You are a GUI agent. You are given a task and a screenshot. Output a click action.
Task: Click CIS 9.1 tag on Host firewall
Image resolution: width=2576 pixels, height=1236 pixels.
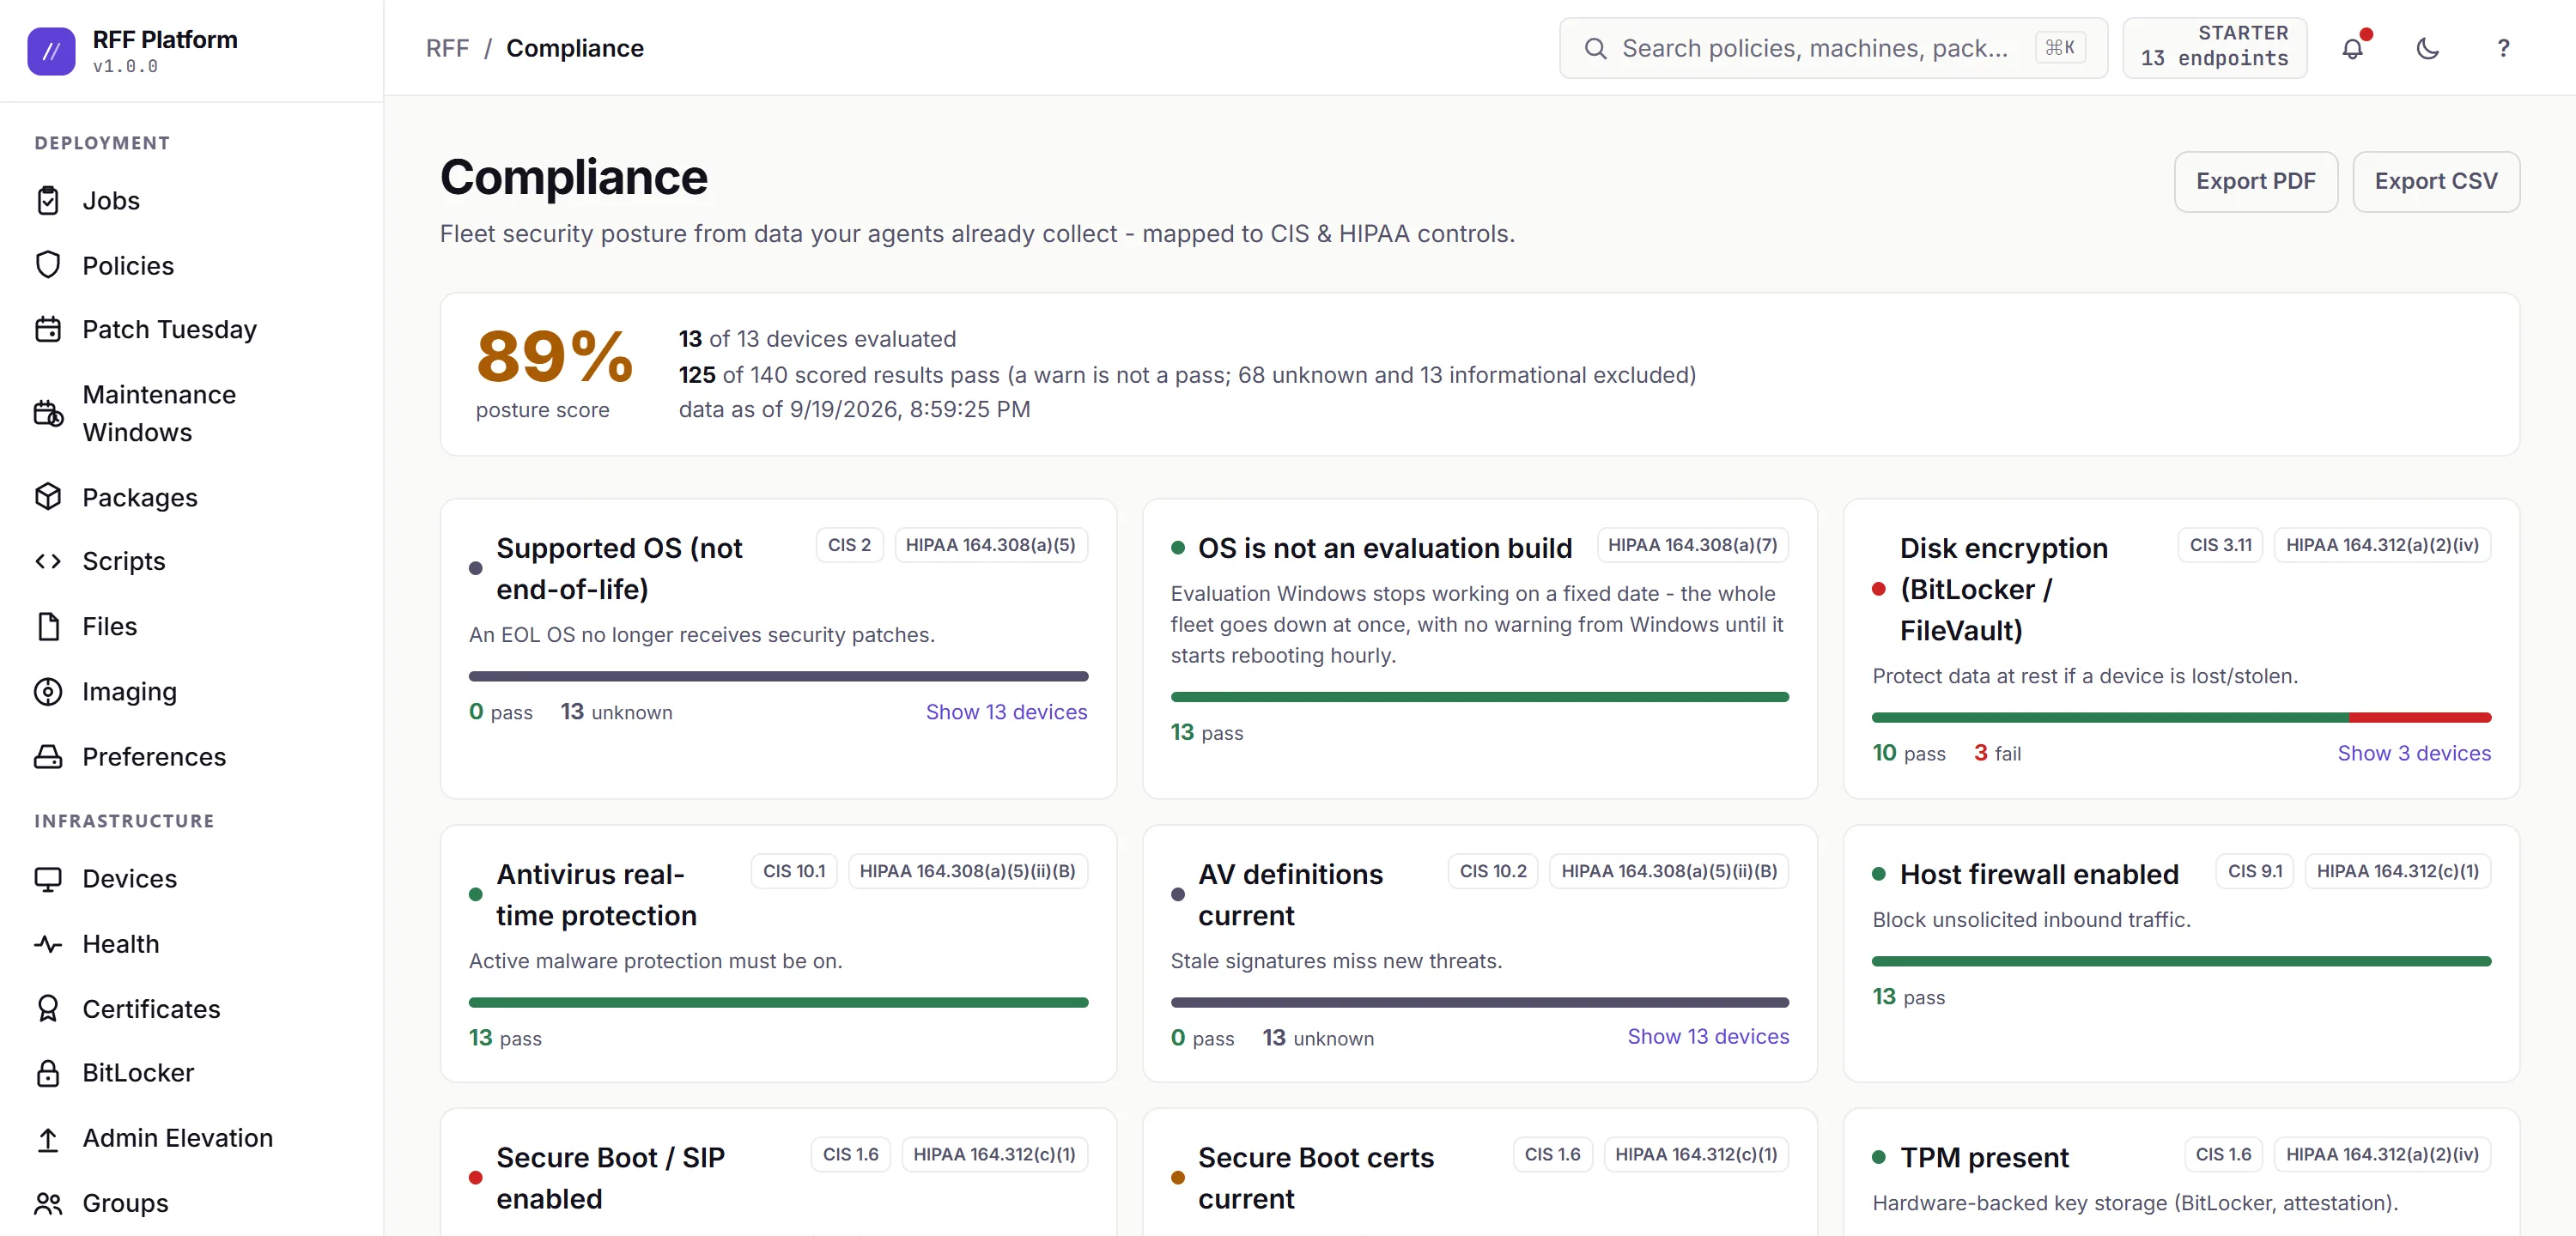click(2254, 871)
